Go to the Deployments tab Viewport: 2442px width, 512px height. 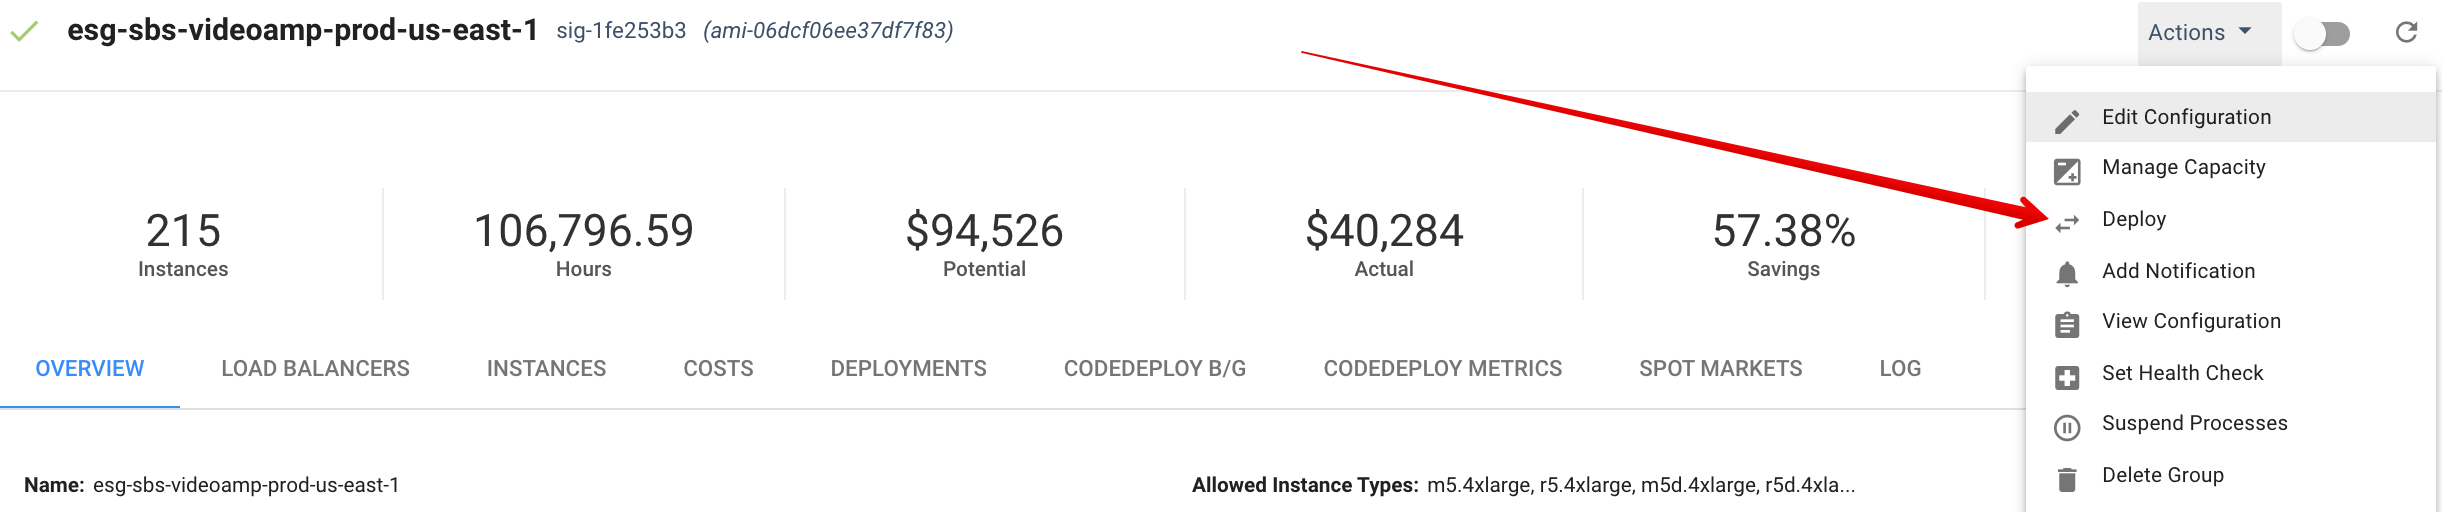click(908, 369)
